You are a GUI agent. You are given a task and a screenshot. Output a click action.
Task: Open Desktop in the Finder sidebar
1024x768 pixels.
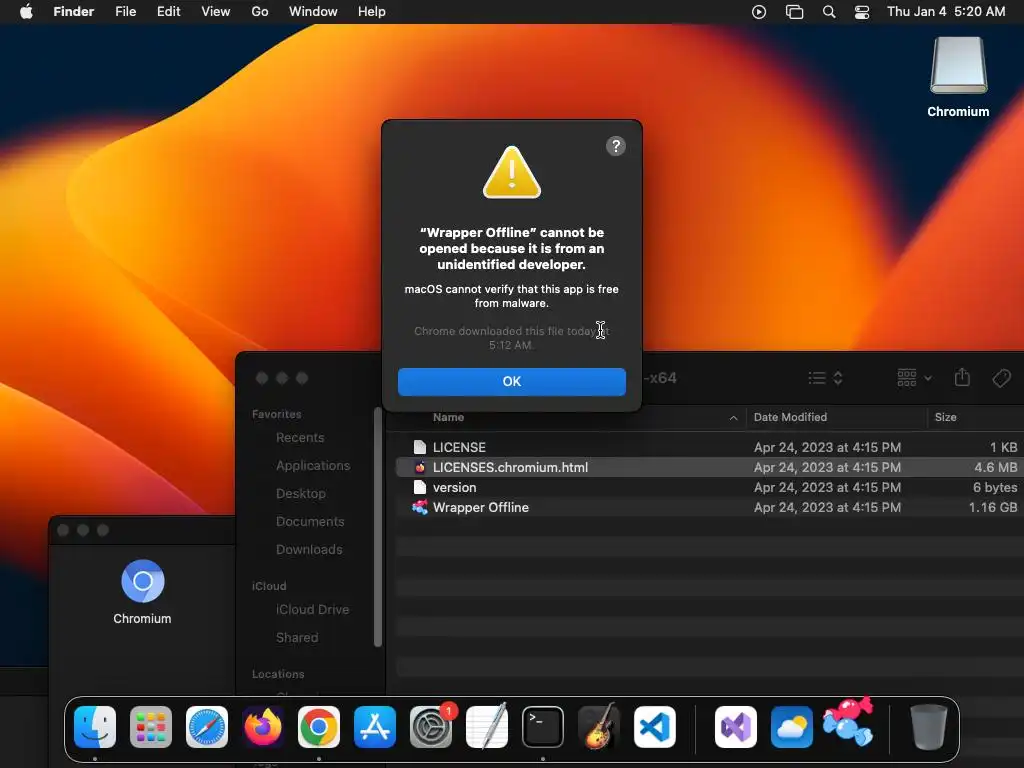(x=300, y=494)
